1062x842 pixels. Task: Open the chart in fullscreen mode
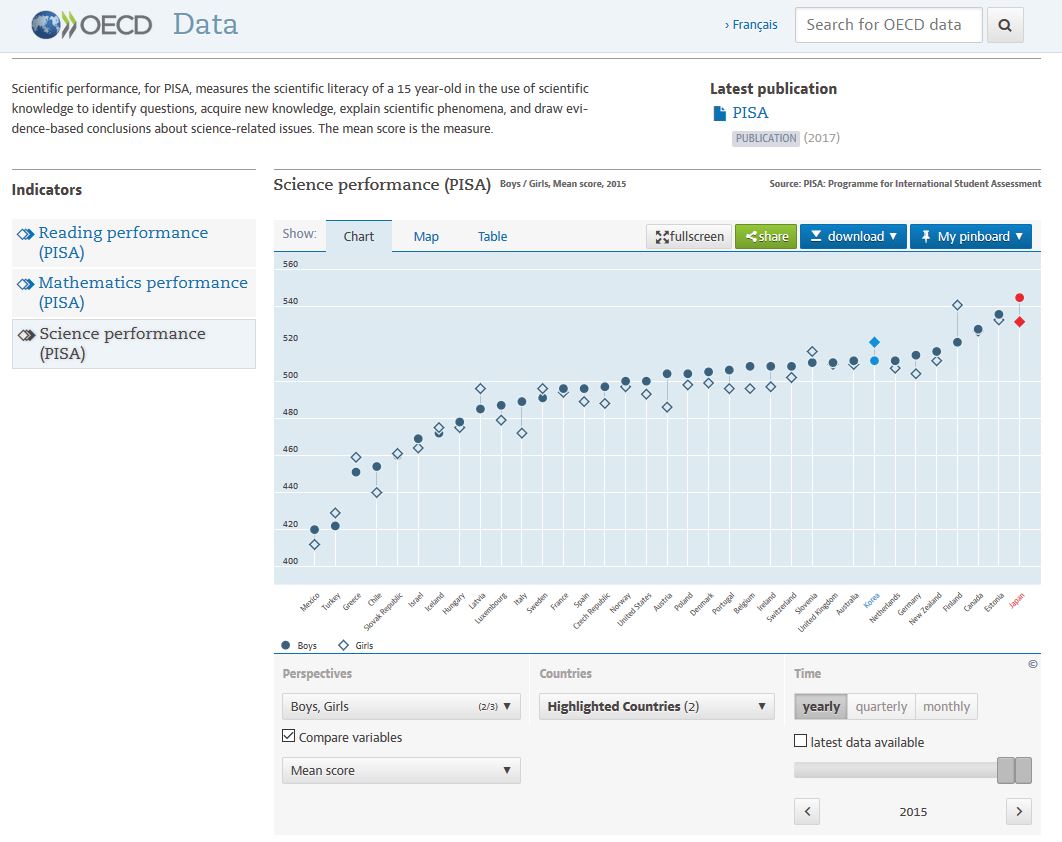click(x=689, y=237)
